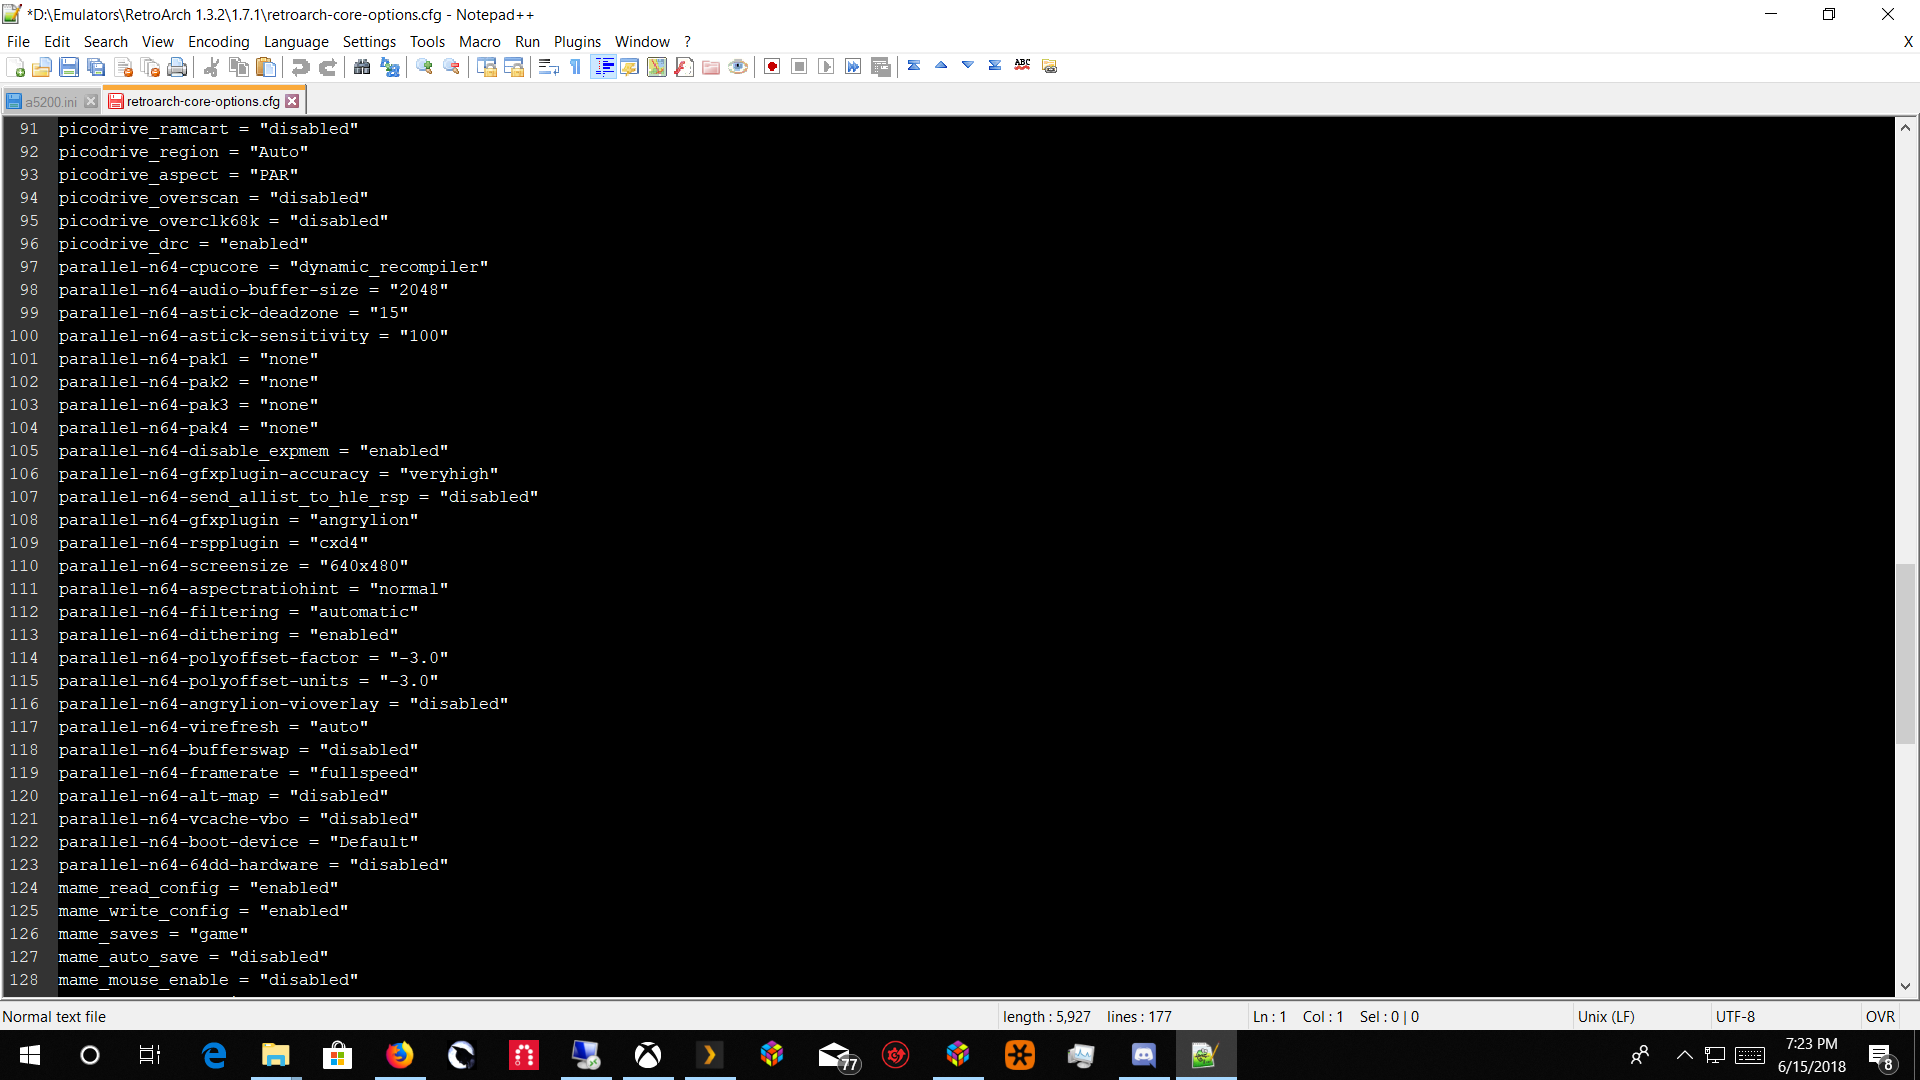Click the Paste toolbar icon
The image size is (1920, 1080).
265,67
